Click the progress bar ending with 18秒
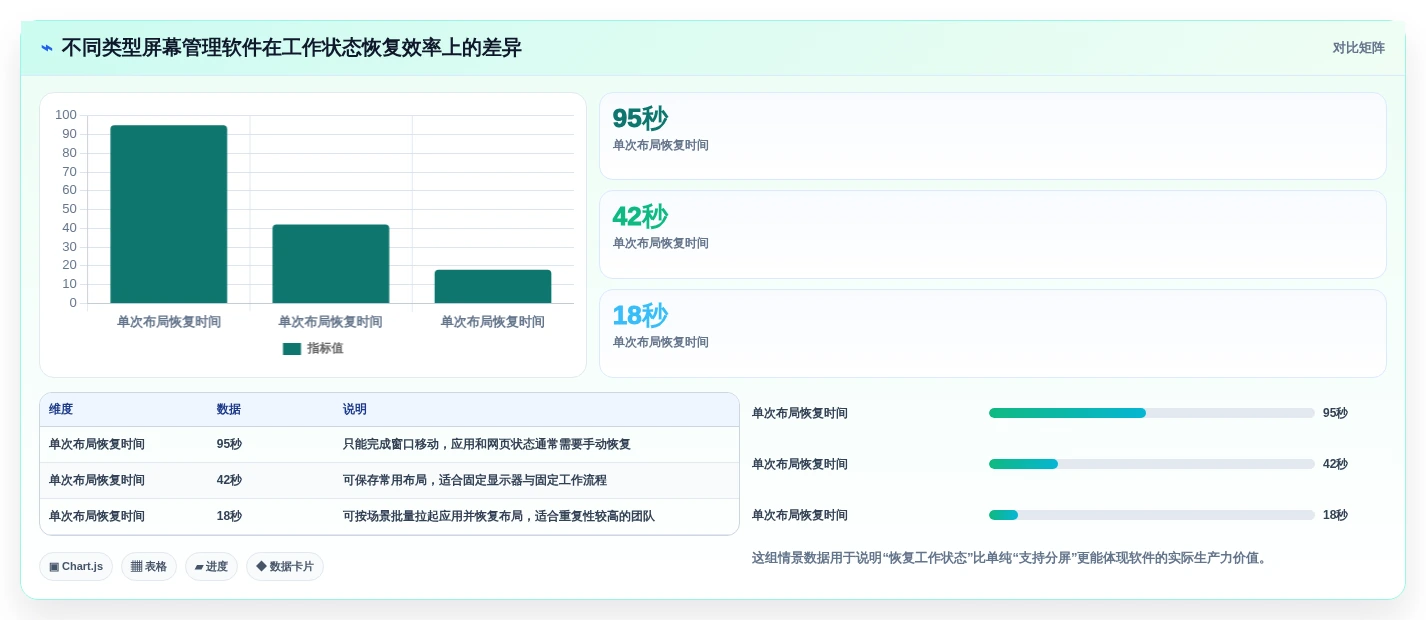 pyautogui.click(x=1152, y=515)
